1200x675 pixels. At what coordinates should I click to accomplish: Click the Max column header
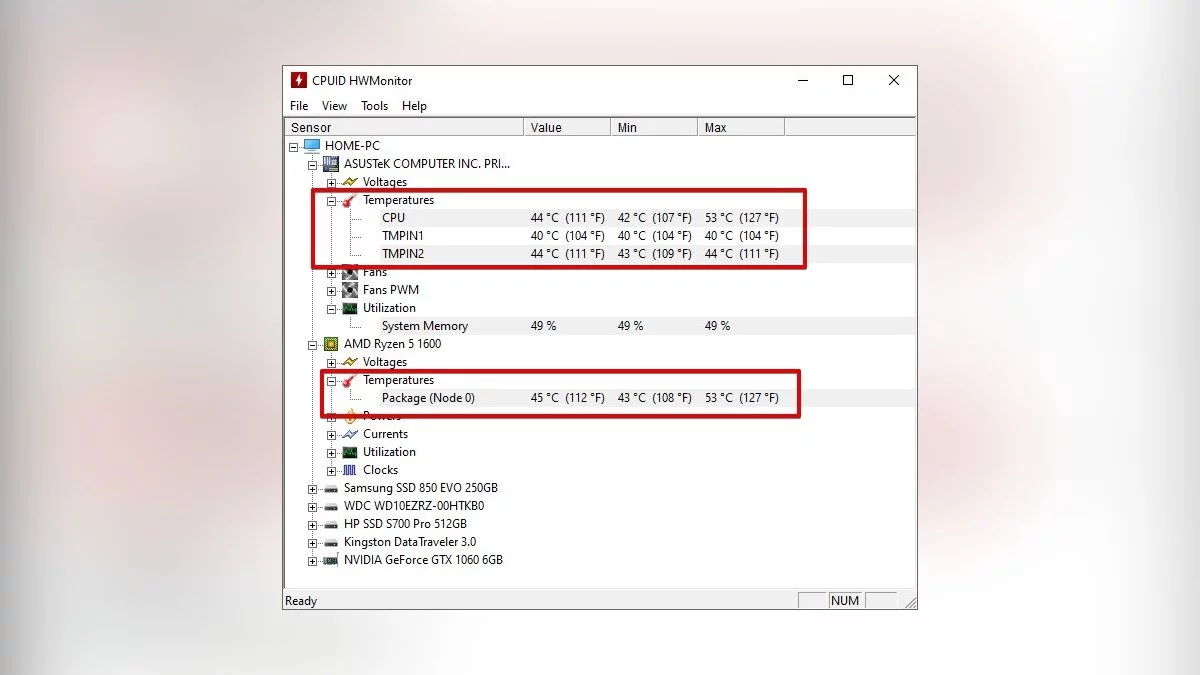[741, 127]
